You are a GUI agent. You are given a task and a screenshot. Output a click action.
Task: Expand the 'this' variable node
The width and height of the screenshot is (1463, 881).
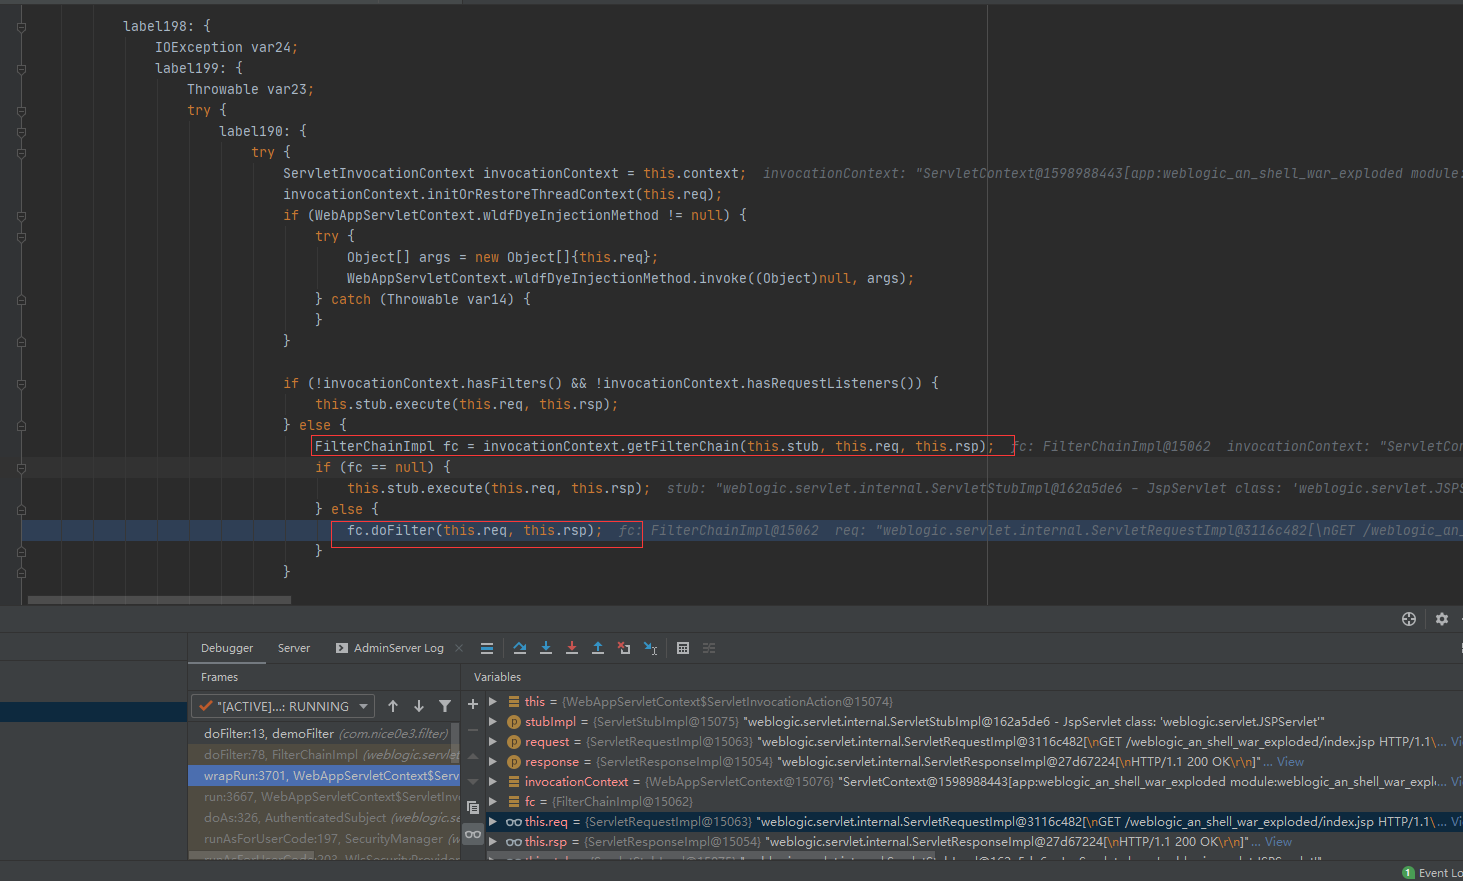pyautogui.click(x=493, y=702)
